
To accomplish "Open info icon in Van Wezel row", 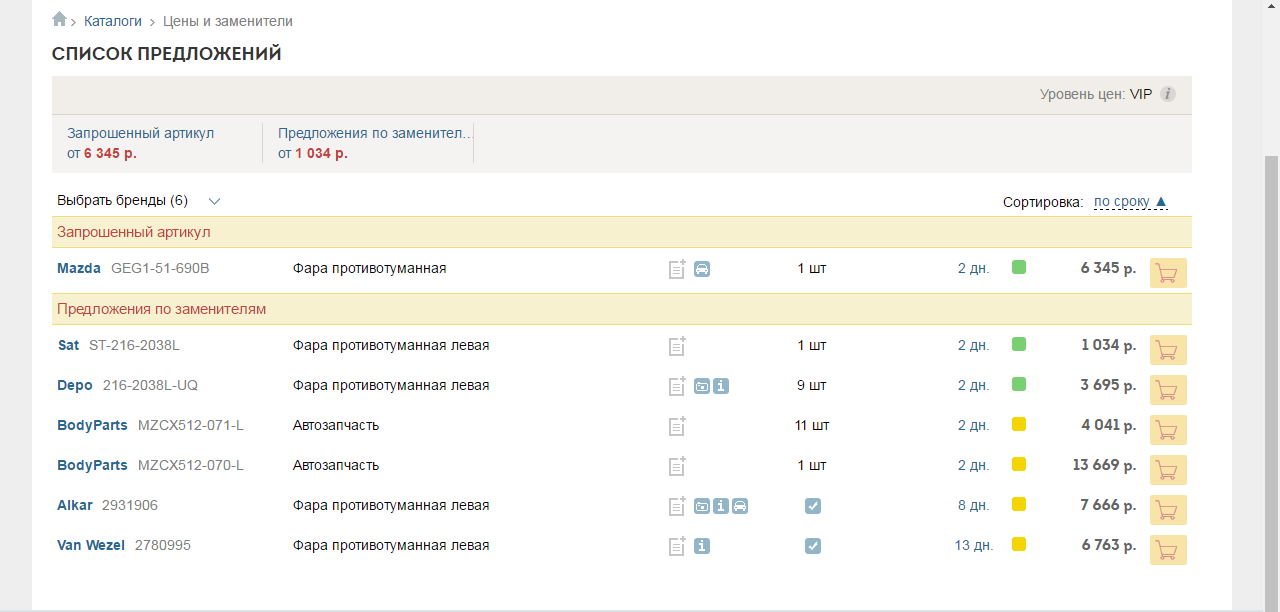I will pos(702,546).
